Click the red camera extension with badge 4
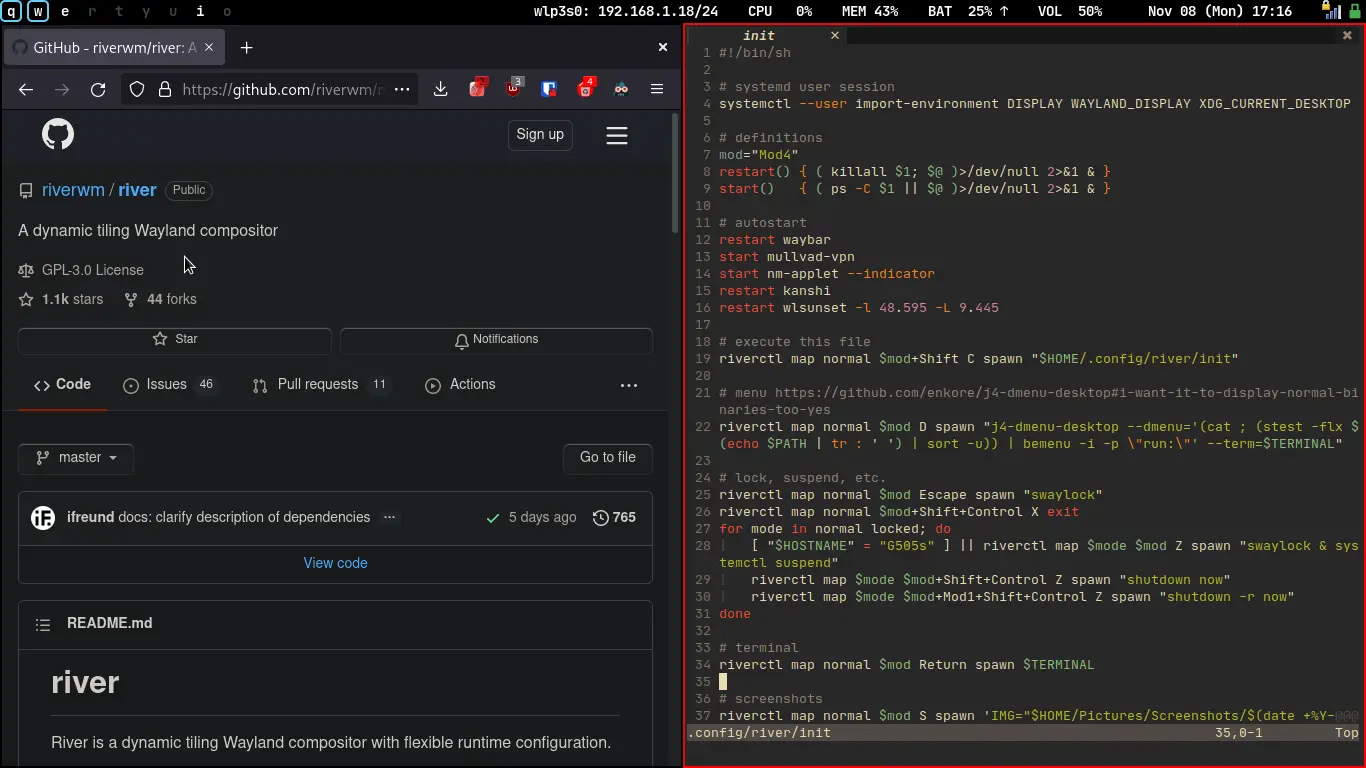The width and height of the screenshot is (1366, 768). pyautogui.click(x=586, y=88)
